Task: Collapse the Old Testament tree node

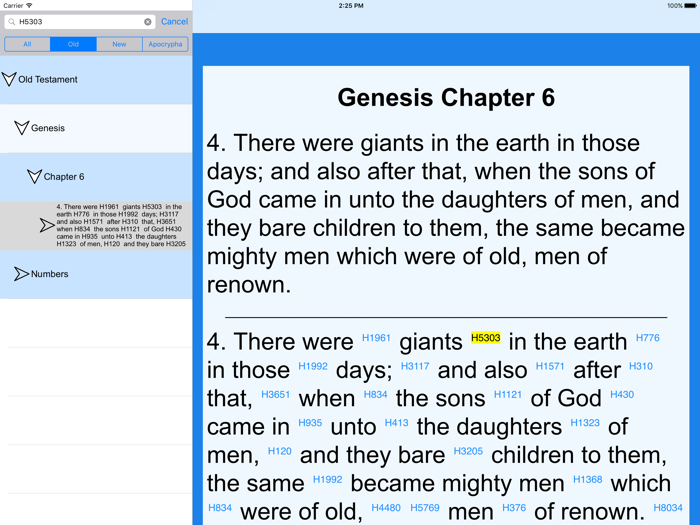Action: 9,79
